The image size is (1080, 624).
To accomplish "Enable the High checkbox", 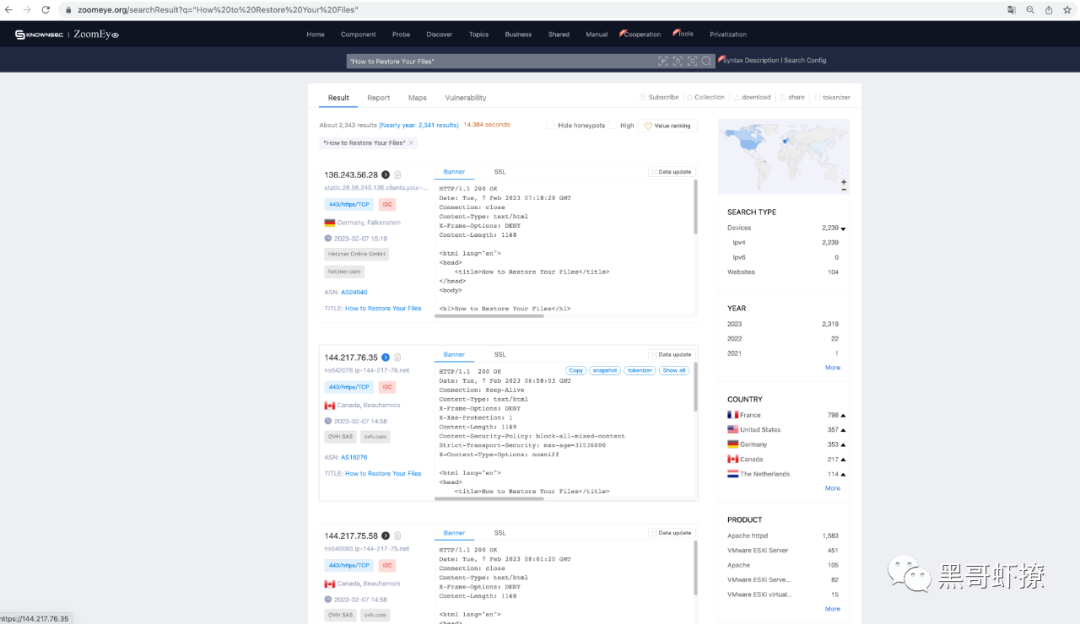I will pos(613,125).
